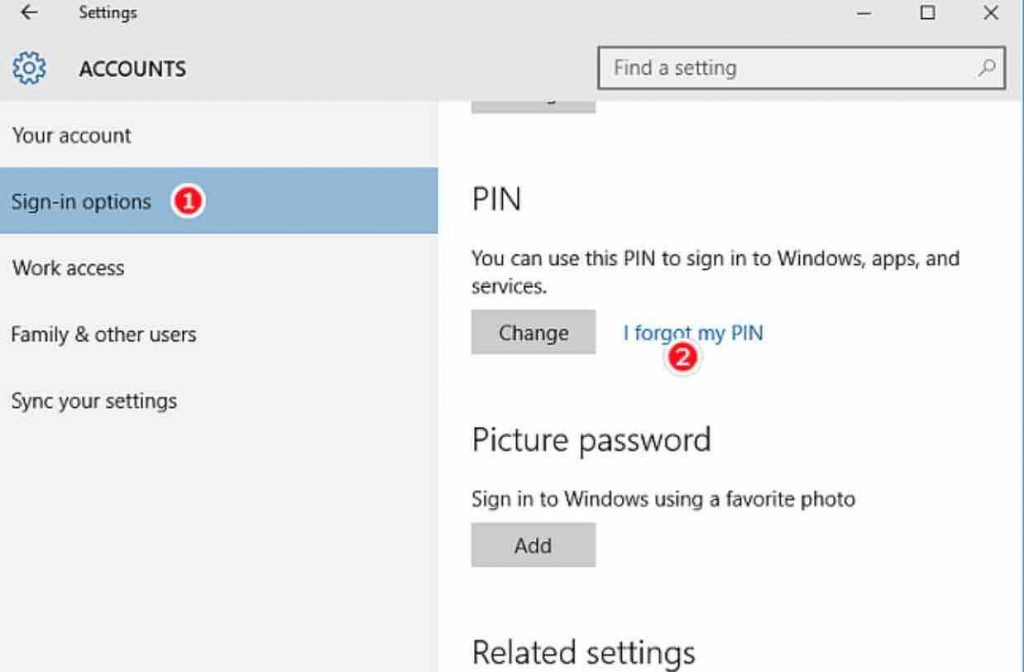Select Your account in the sidebar

pyautogui.click(x=71, y=135)
